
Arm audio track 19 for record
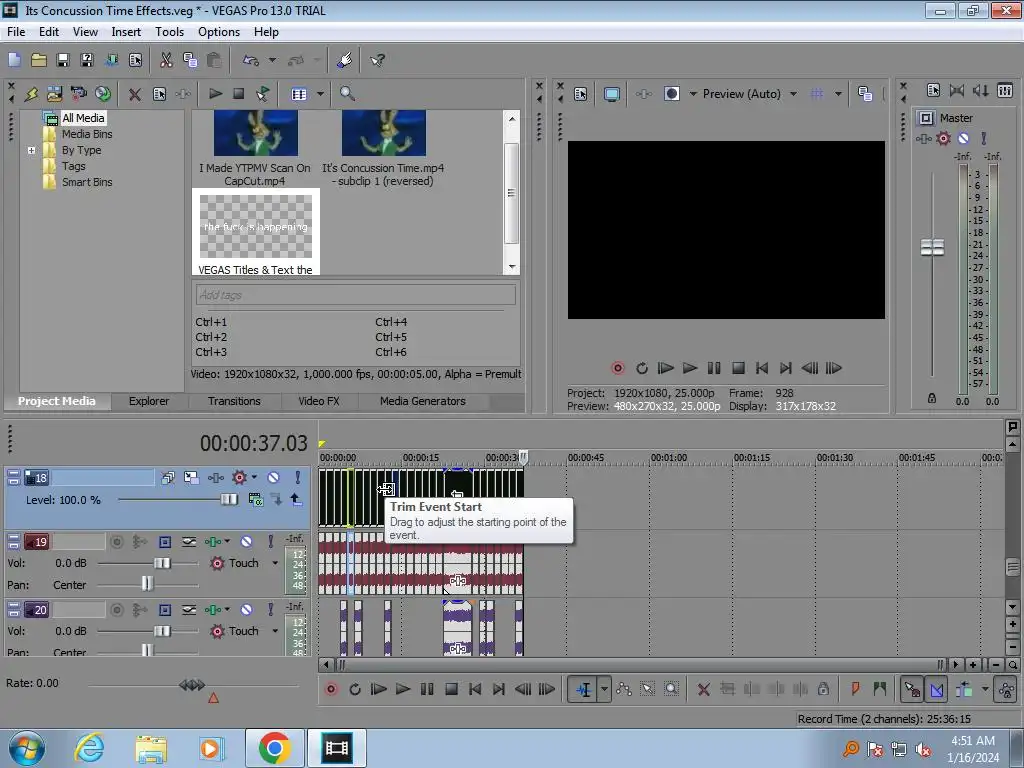[x=116, y=541]
